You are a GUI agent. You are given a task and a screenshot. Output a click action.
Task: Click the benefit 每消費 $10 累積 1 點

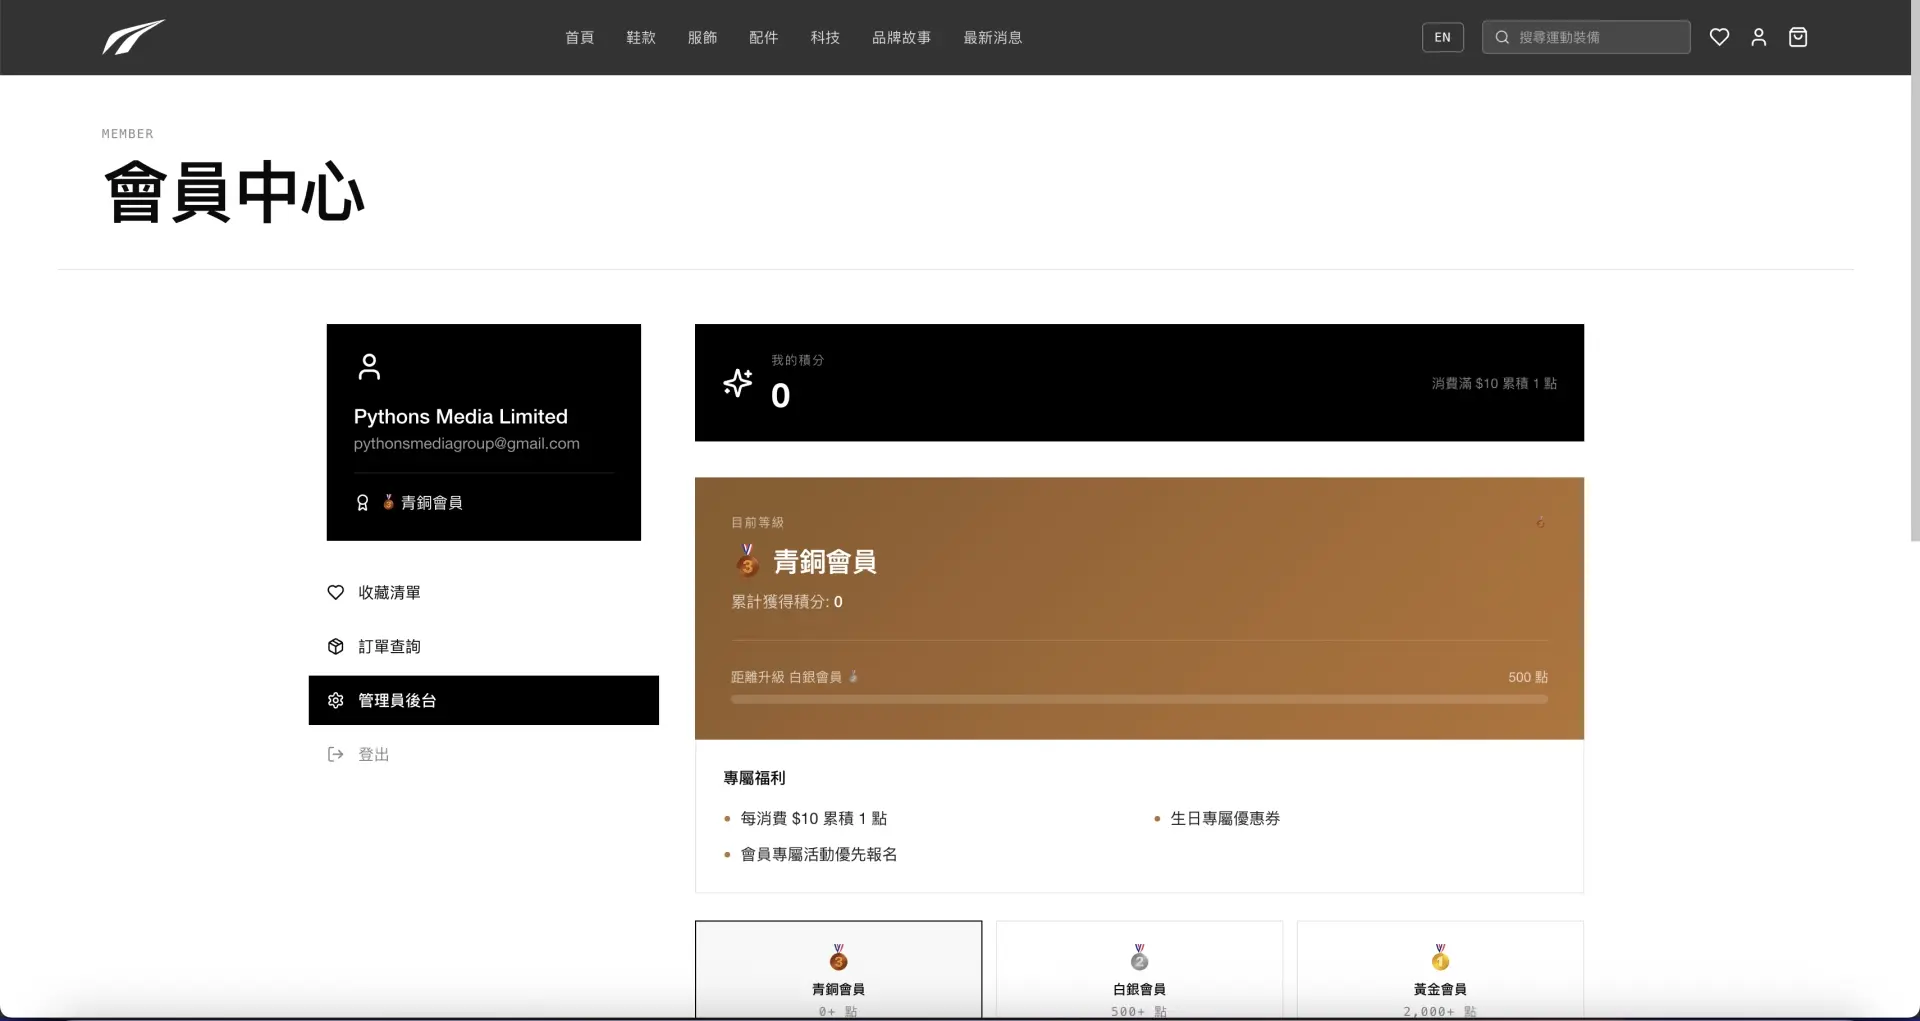point(813,818)
